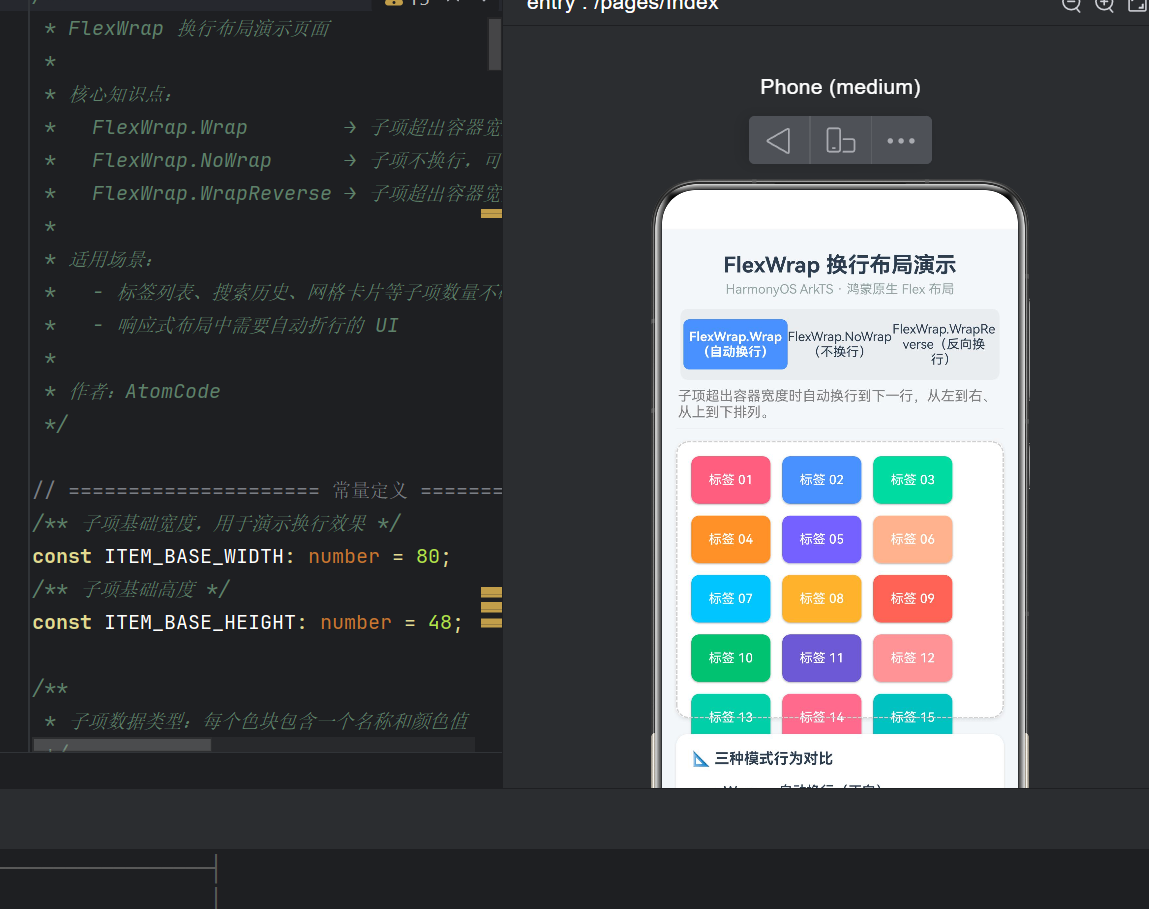Viewport: 1149px width, 909px height.
Task: Click the value 80 in code
Action: [428, 556]
